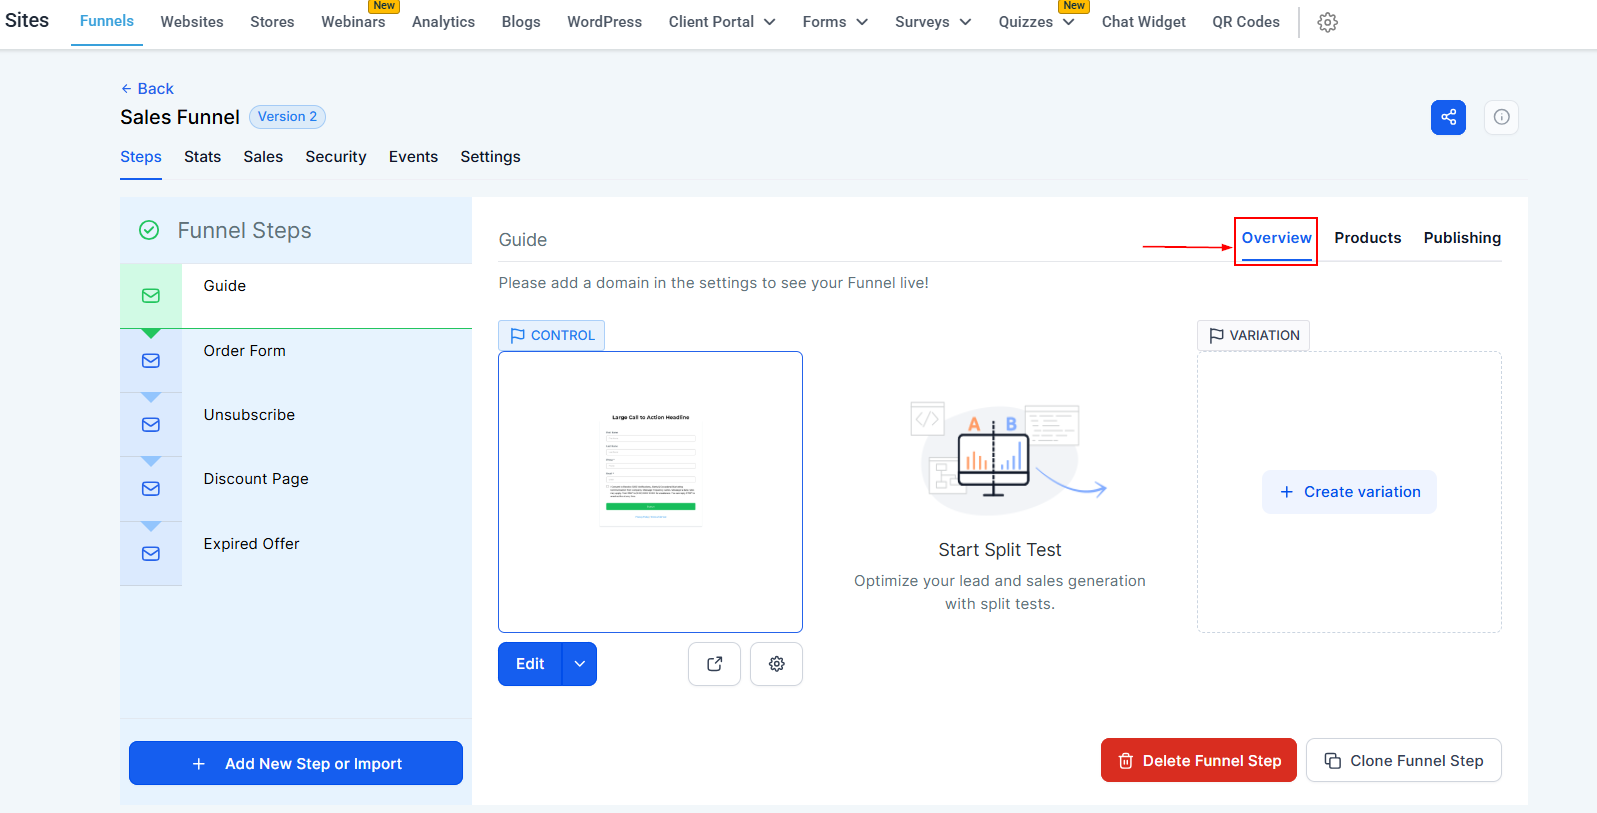
Task: Open the Websites section
Action: pos(192,22)
